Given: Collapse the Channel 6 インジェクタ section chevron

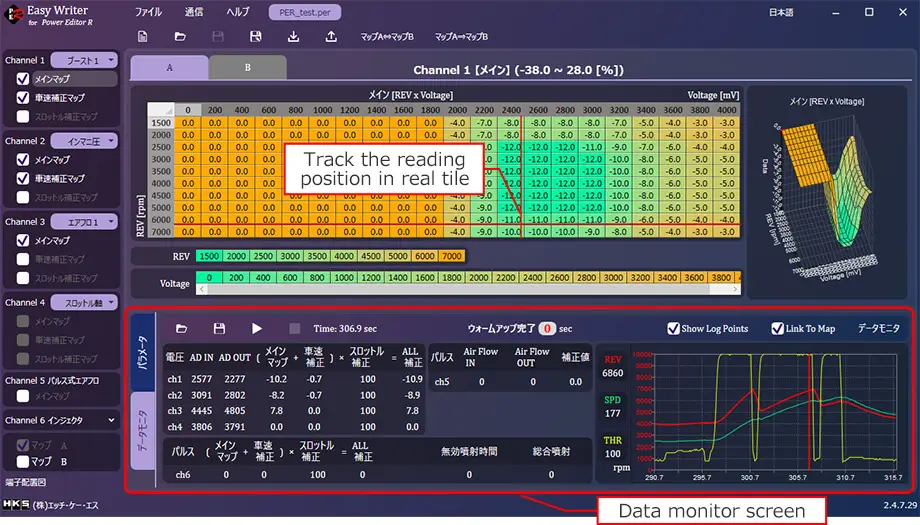Looking at the screenshot, I should (x=111, y=420).
